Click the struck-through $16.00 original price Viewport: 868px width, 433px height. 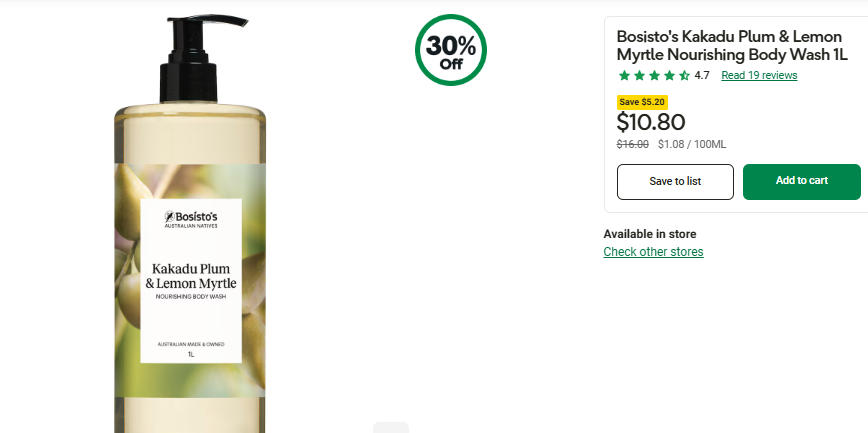click(x=633, y=145)
